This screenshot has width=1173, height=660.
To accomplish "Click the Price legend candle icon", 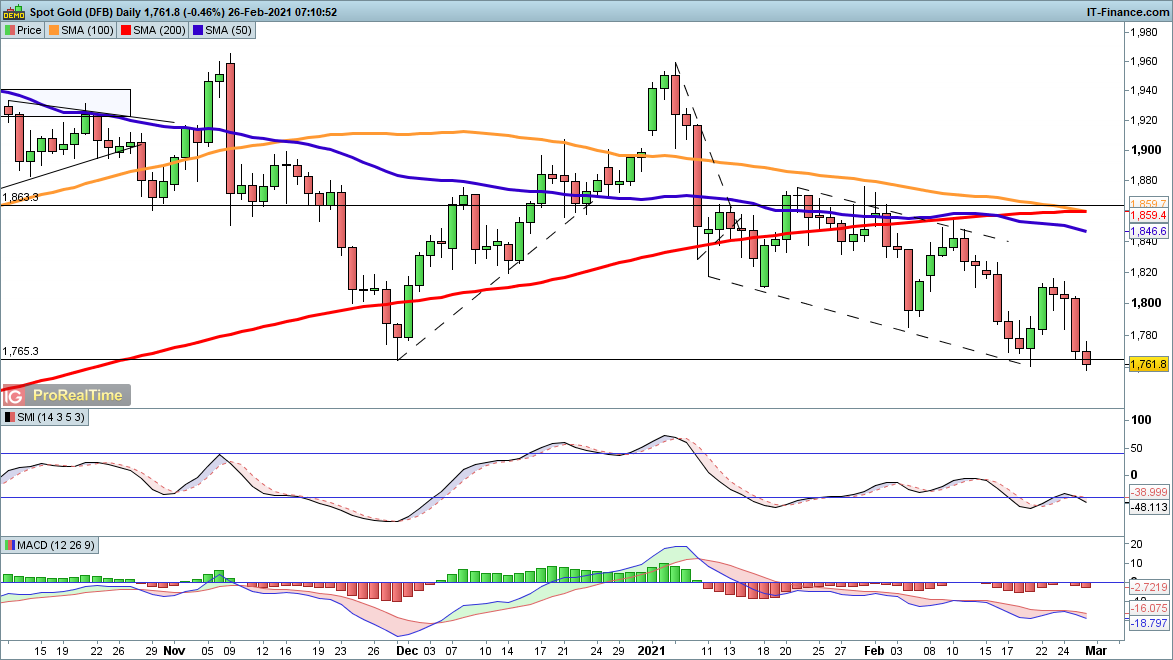I will pos(9,31).
